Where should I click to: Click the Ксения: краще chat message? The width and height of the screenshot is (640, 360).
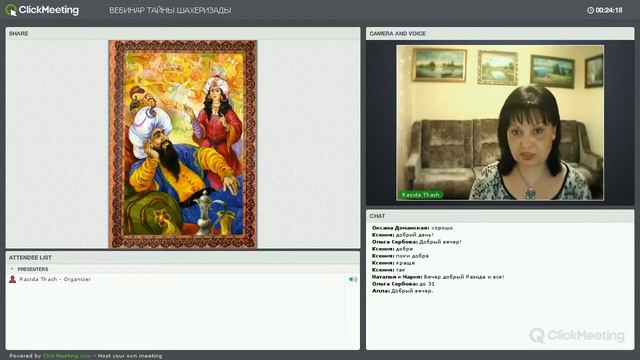click(393, 263)
